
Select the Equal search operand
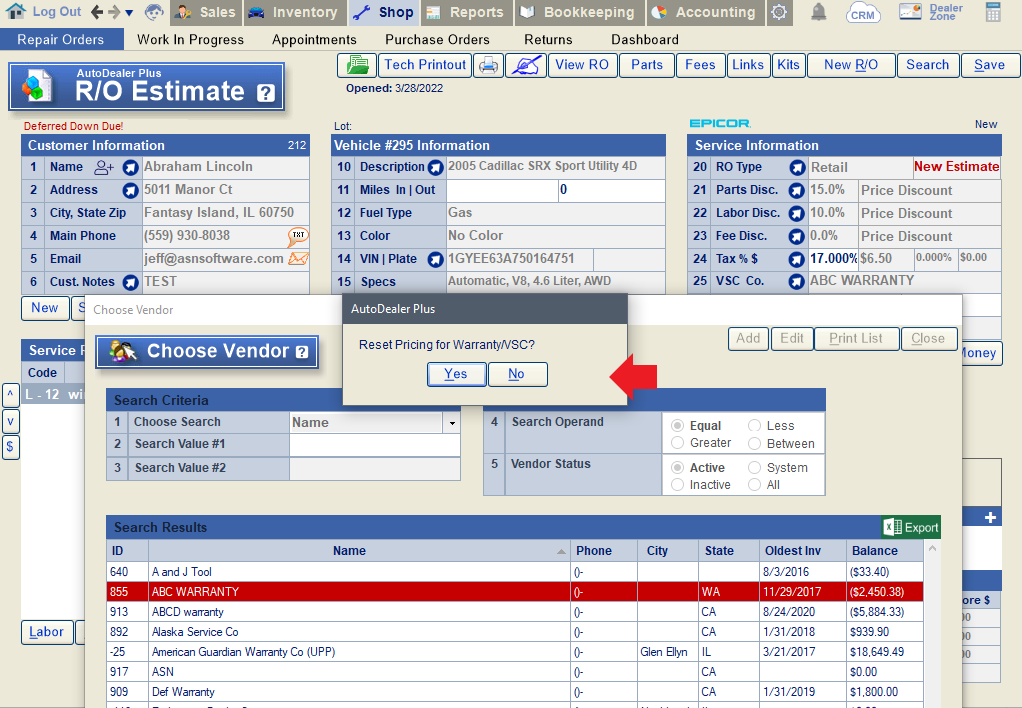pyautogui.click(x=678, y=426)
